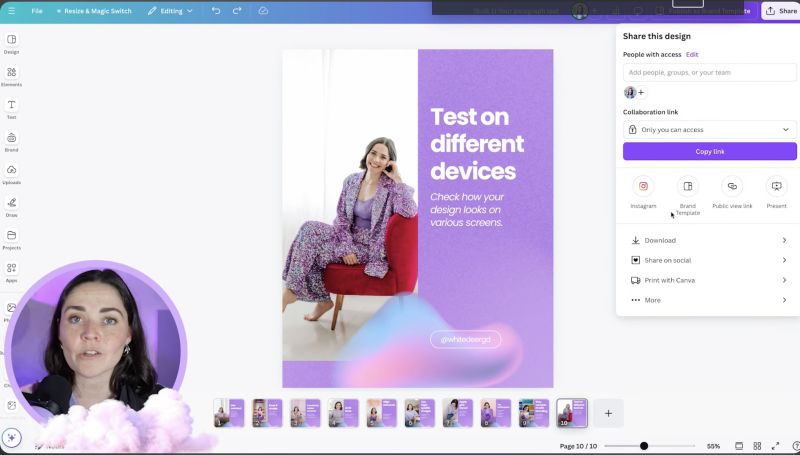Open Resize & Magic Switch
This screenshot has height=455, width=800.
94,11
